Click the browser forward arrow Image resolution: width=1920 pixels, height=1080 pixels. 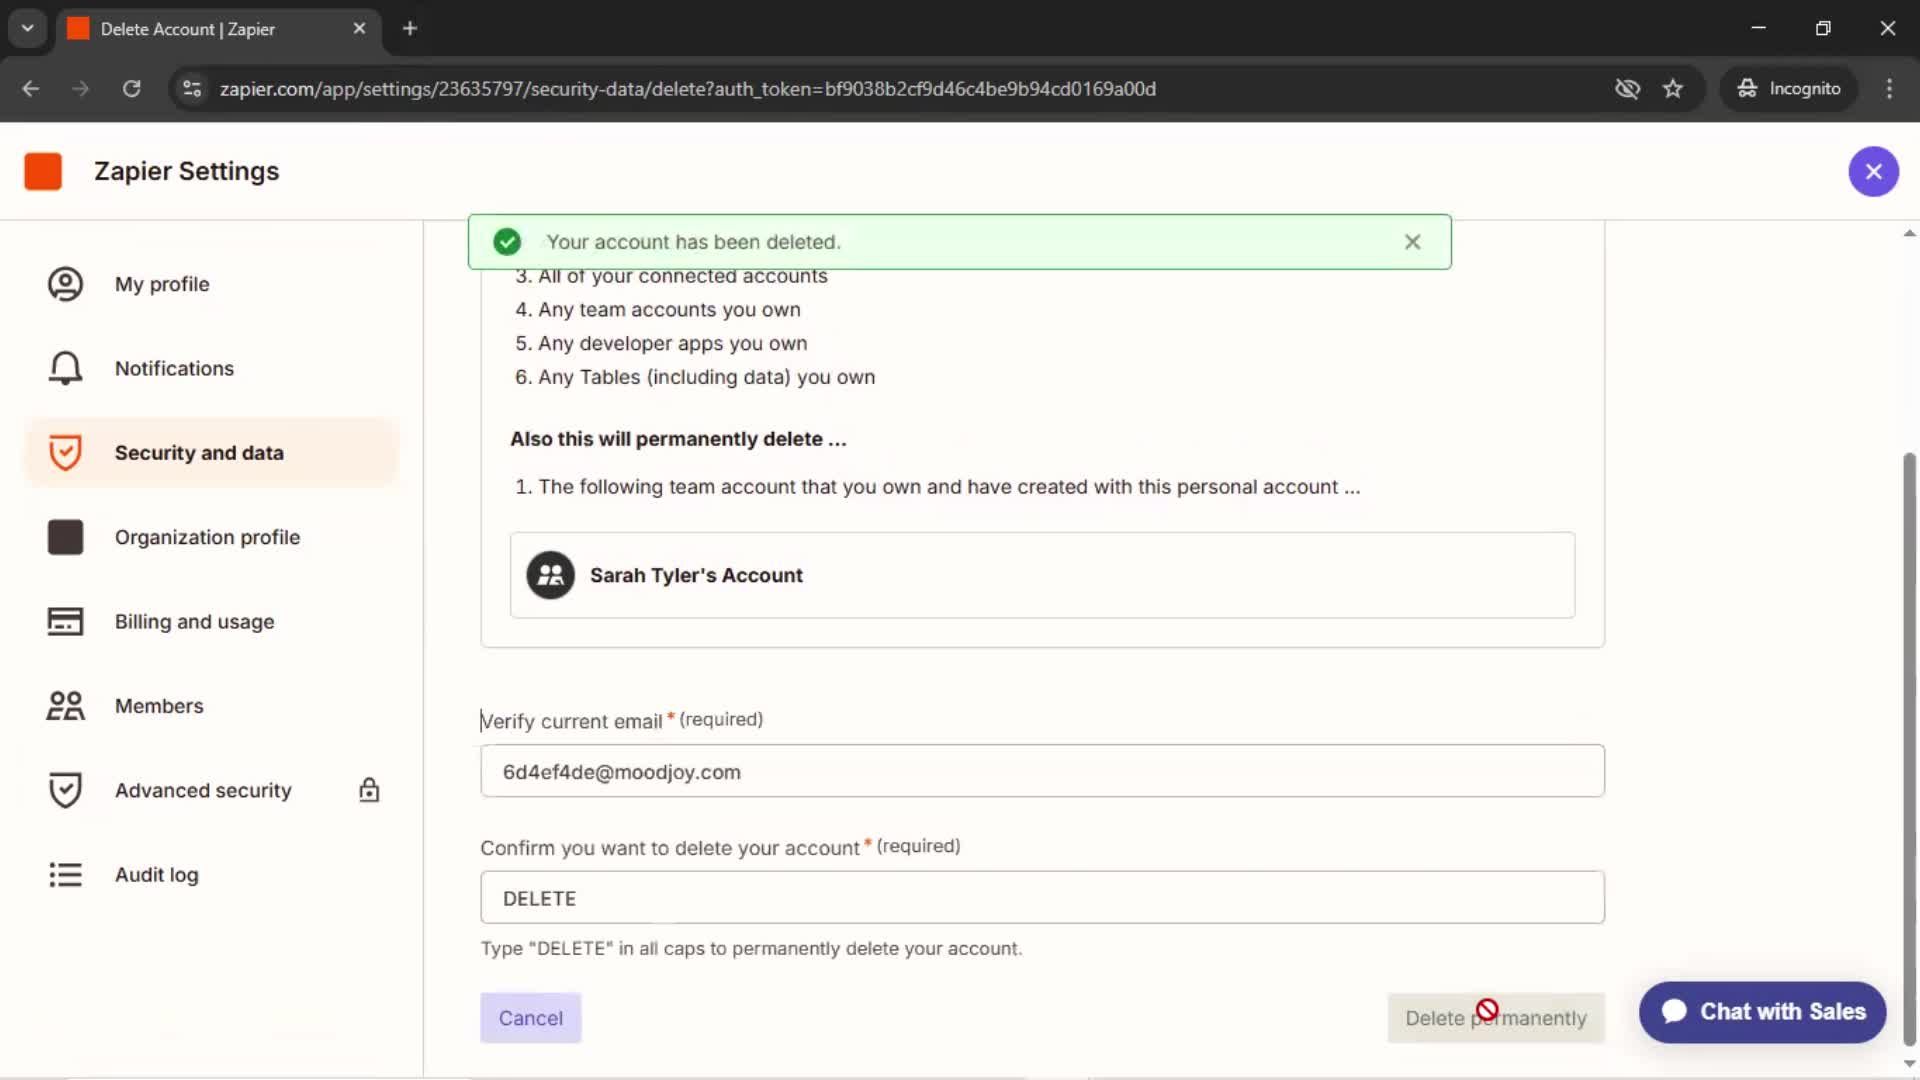coord(81,89)
